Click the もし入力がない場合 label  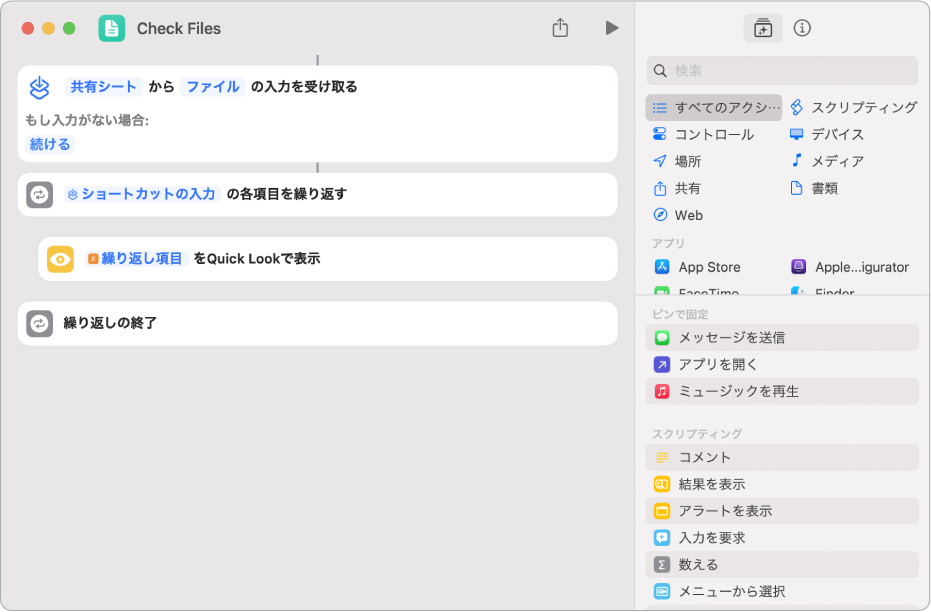pos(87,120)
